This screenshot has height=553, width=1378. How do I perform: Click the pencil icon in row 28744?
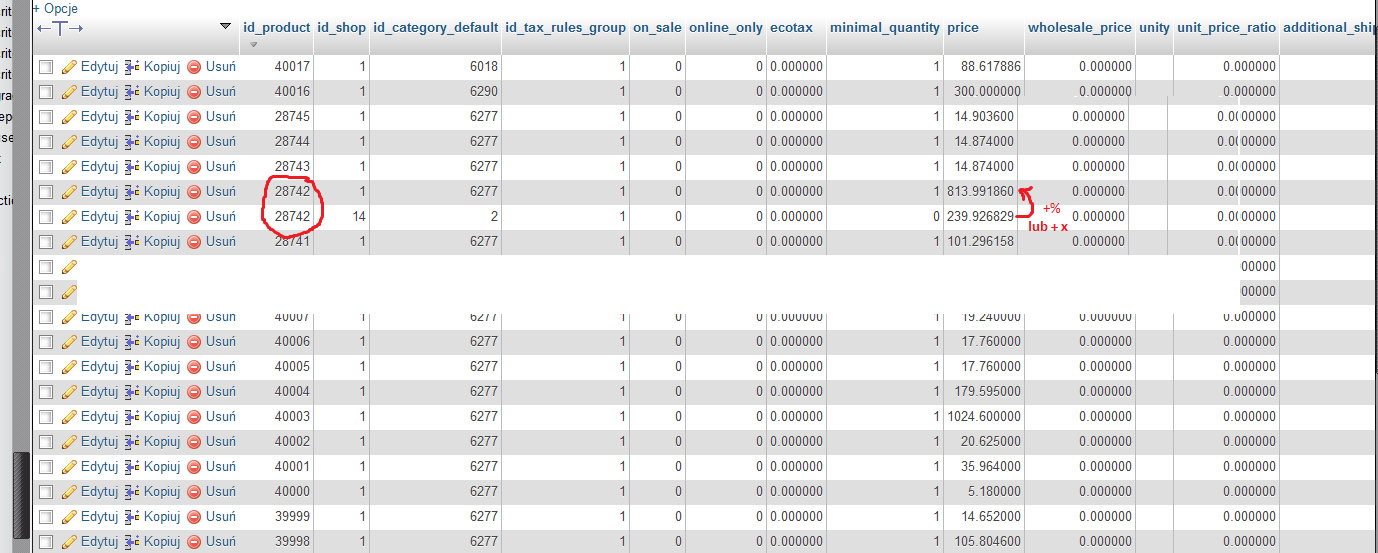pos(69,142)
